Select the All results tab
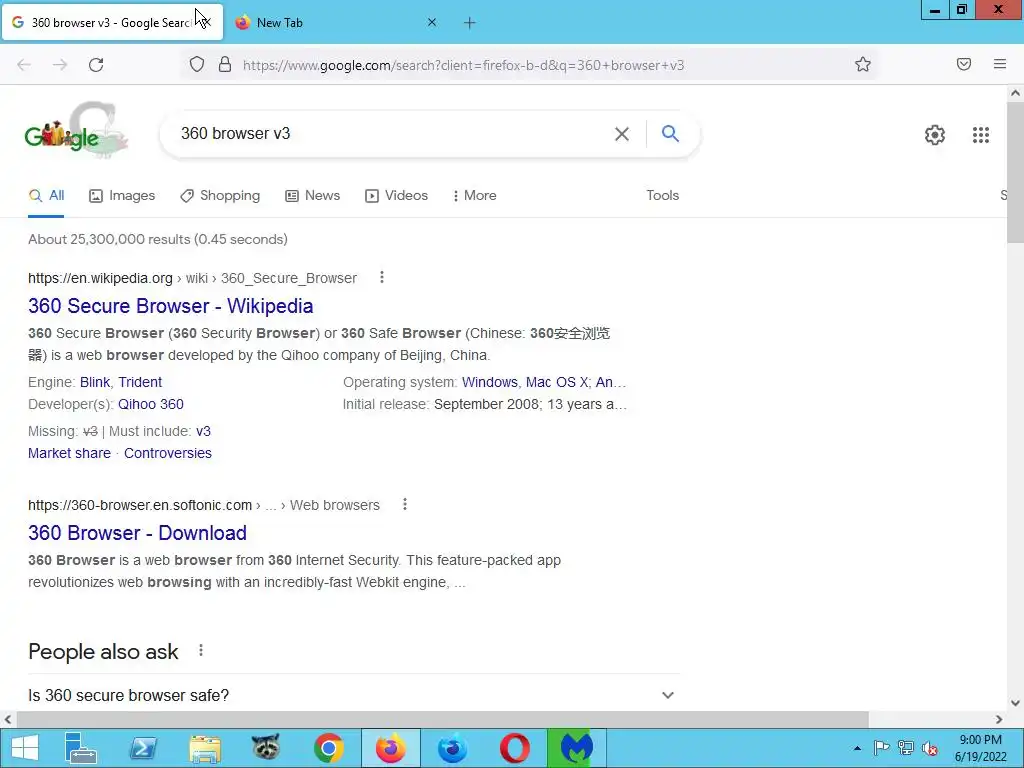The height and width of the screenshot is (768, 1024). click(x=46, y=195)
